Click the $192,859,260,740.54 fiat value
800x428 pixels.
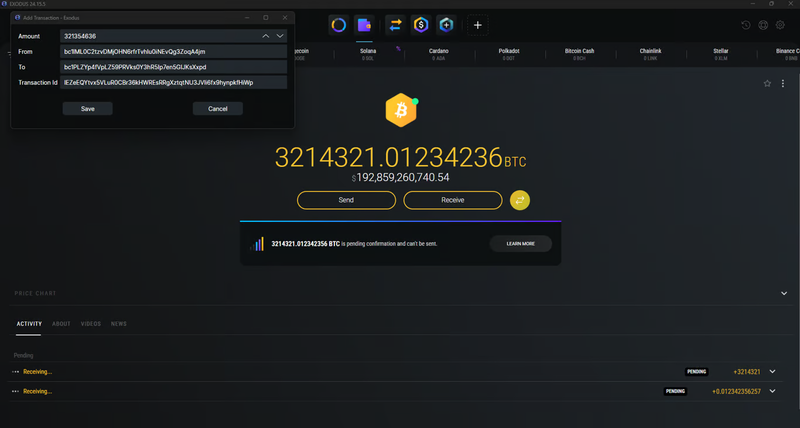401,178
